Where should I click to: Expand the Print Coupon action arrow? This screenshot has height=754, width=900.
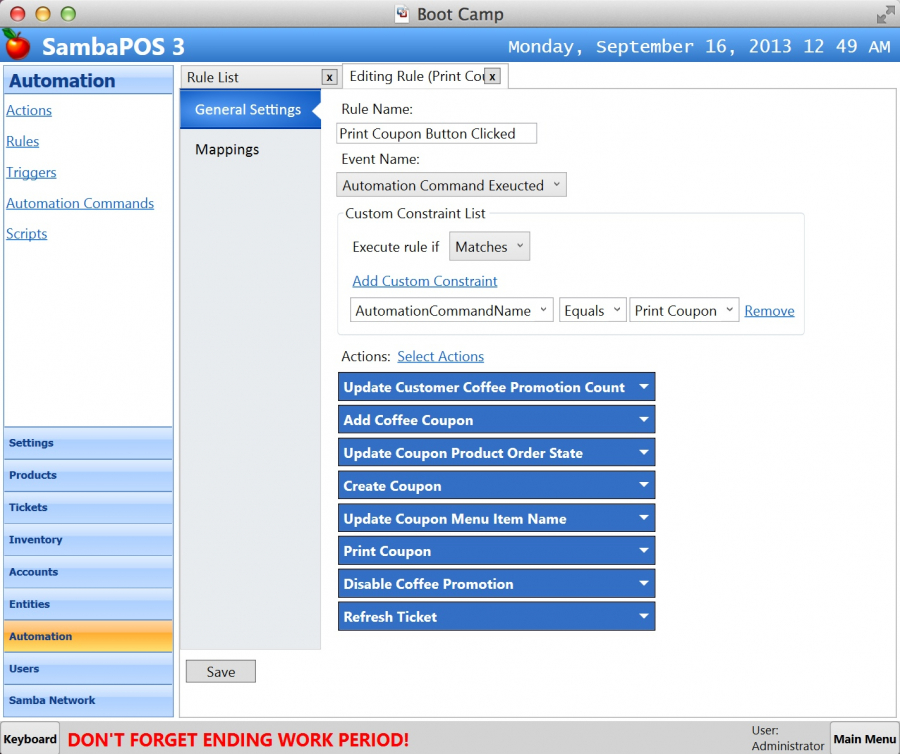click(x=644, y=551)
